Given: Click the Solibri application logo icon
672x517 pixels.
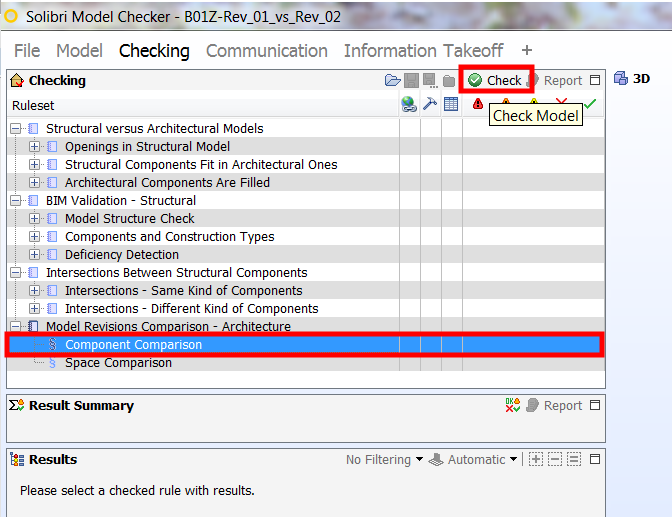Looking at the screenshot, I should coord(11,16).
